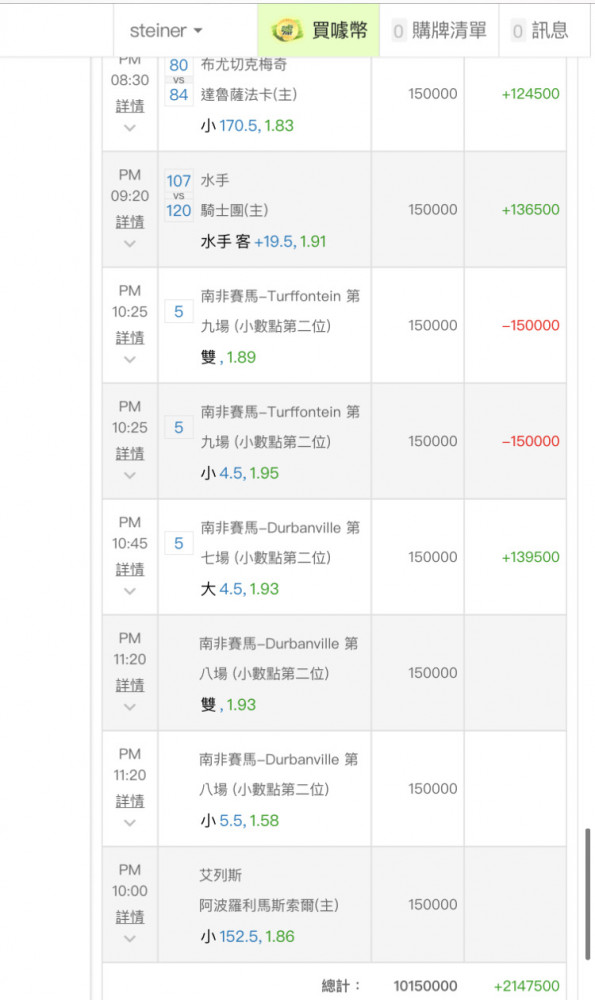
Task: Open 詳情 for the 10:45 Durbanville race
Action: (x=130, y=569)
